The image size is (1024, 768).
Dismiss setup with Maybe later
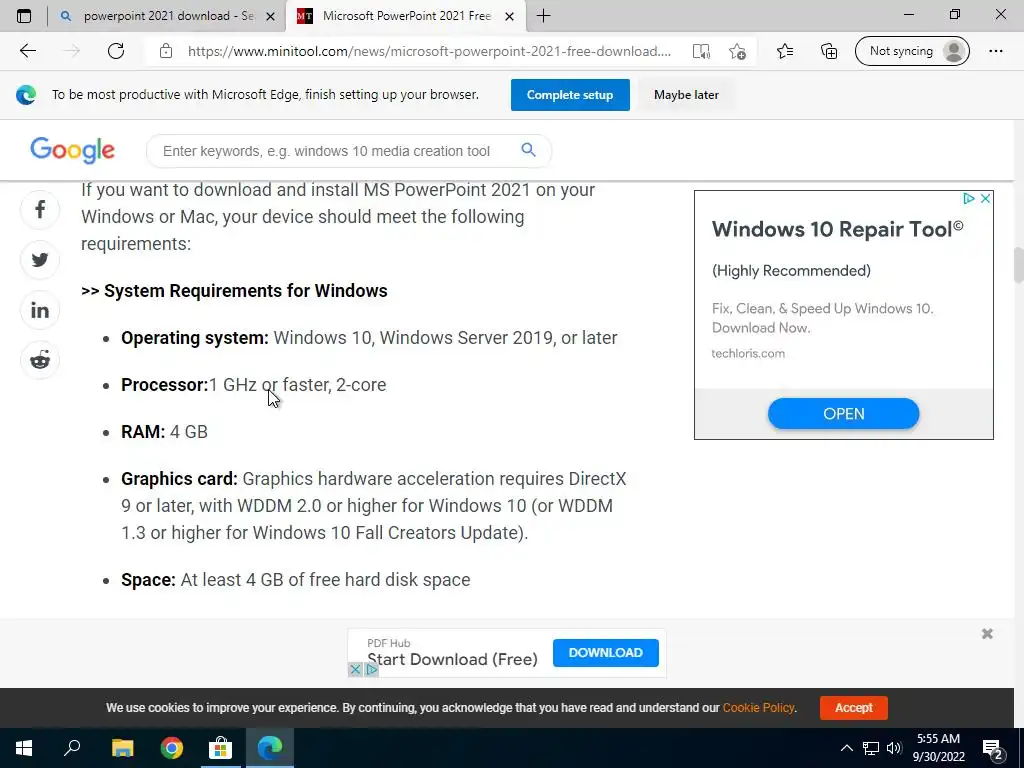(x=686, y=95)
